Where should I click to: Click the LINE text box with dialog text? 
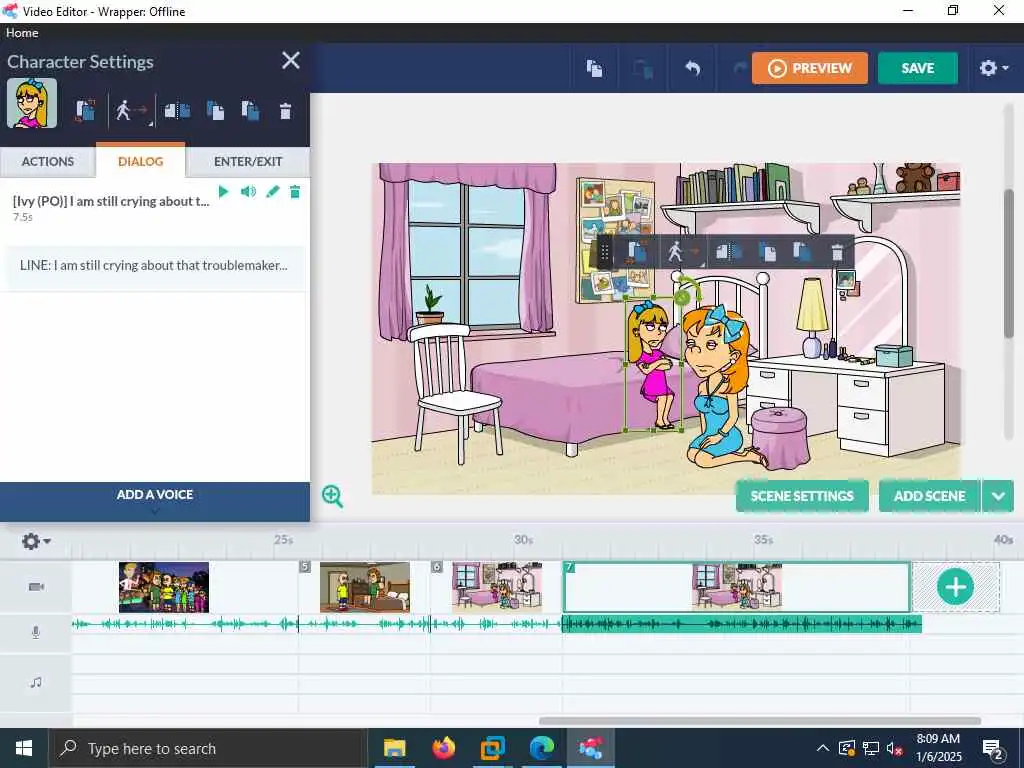pyautogui.click(x=154, y=266)
